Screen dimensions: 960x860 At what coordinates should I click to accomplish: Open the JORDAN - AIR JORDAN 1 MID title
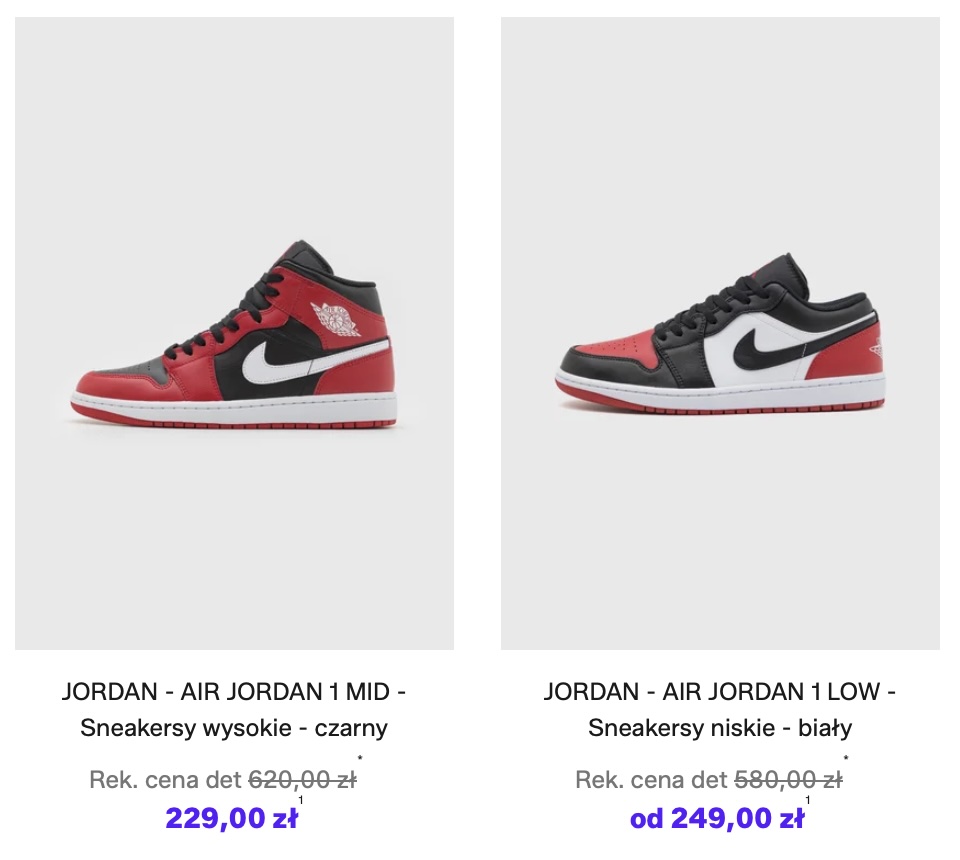point(234,692)
